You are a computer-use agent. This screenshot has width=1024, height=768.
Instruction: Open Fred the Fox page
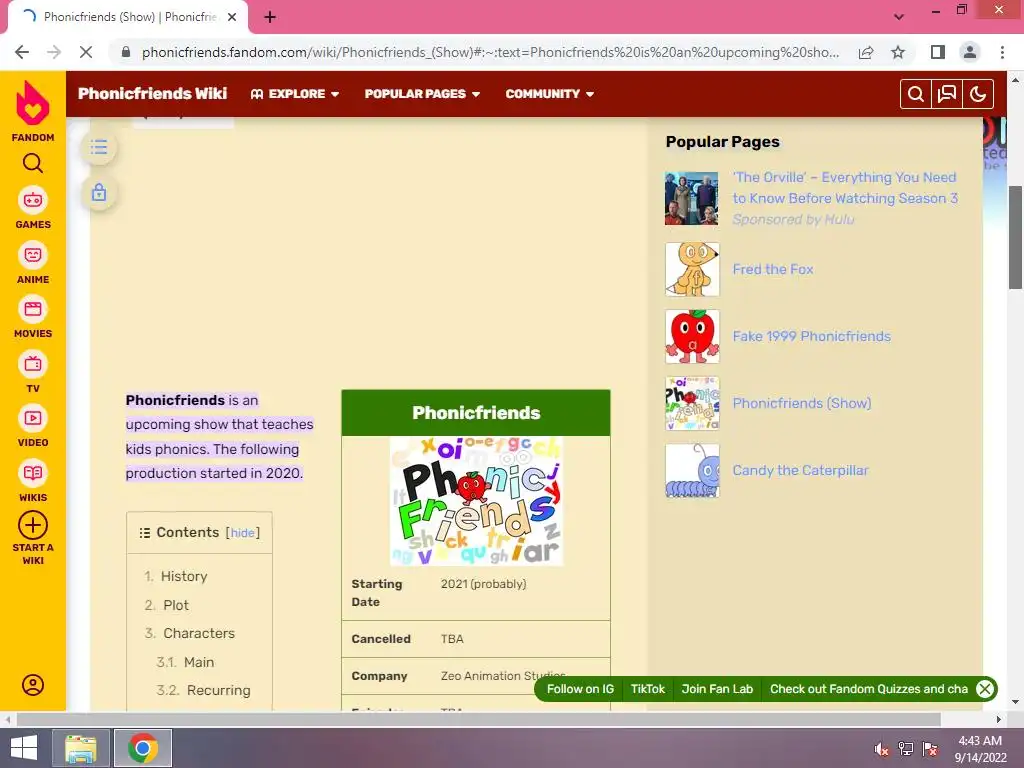point(773,269)
